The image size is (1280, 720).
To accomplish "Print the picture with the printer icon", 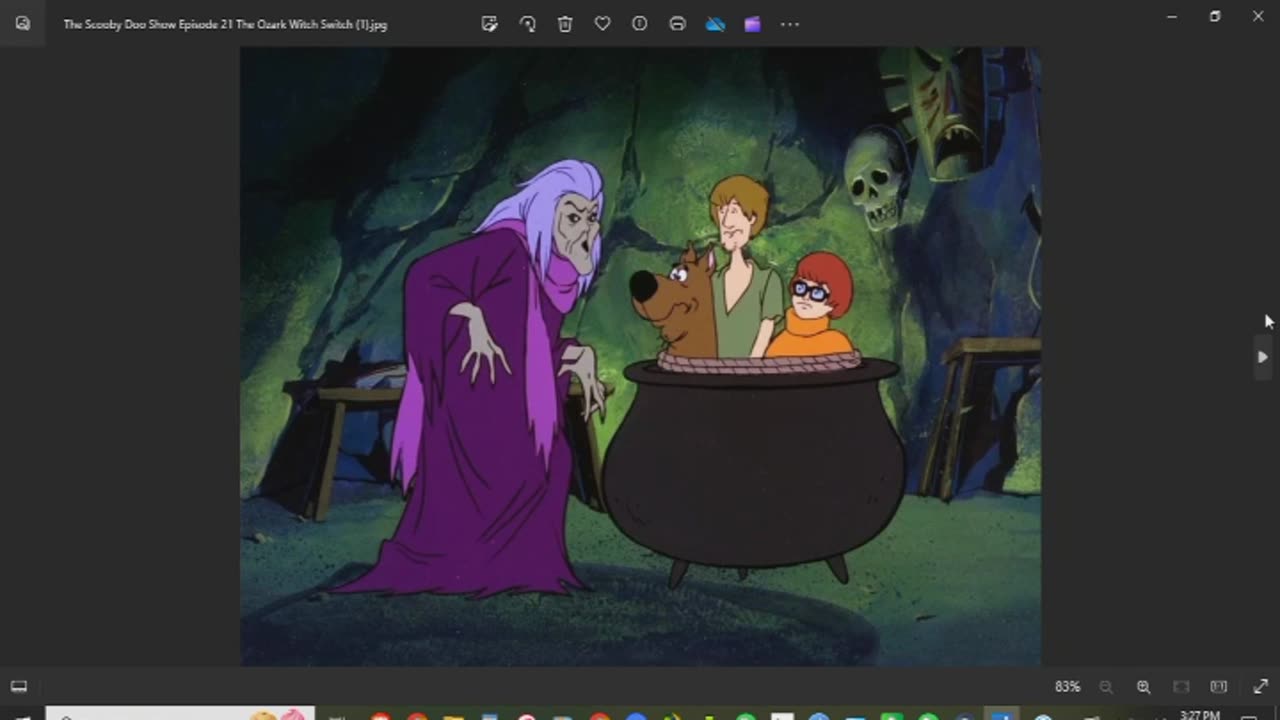I will tap(677, 24).
